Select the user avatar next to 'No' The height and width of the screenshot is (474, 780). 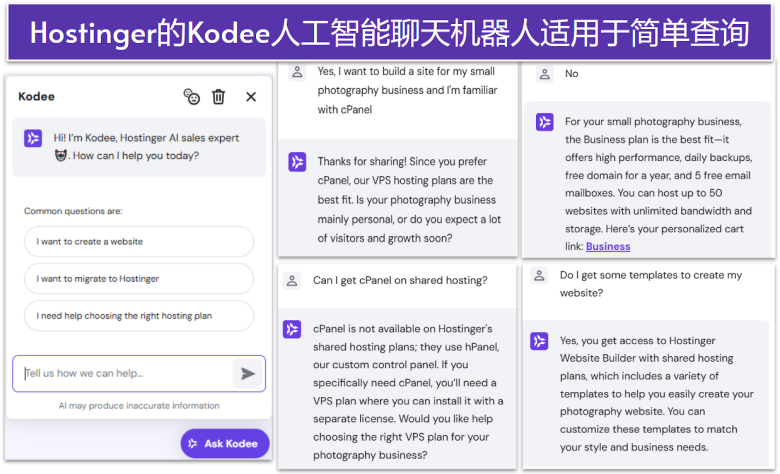pos(545,74)
